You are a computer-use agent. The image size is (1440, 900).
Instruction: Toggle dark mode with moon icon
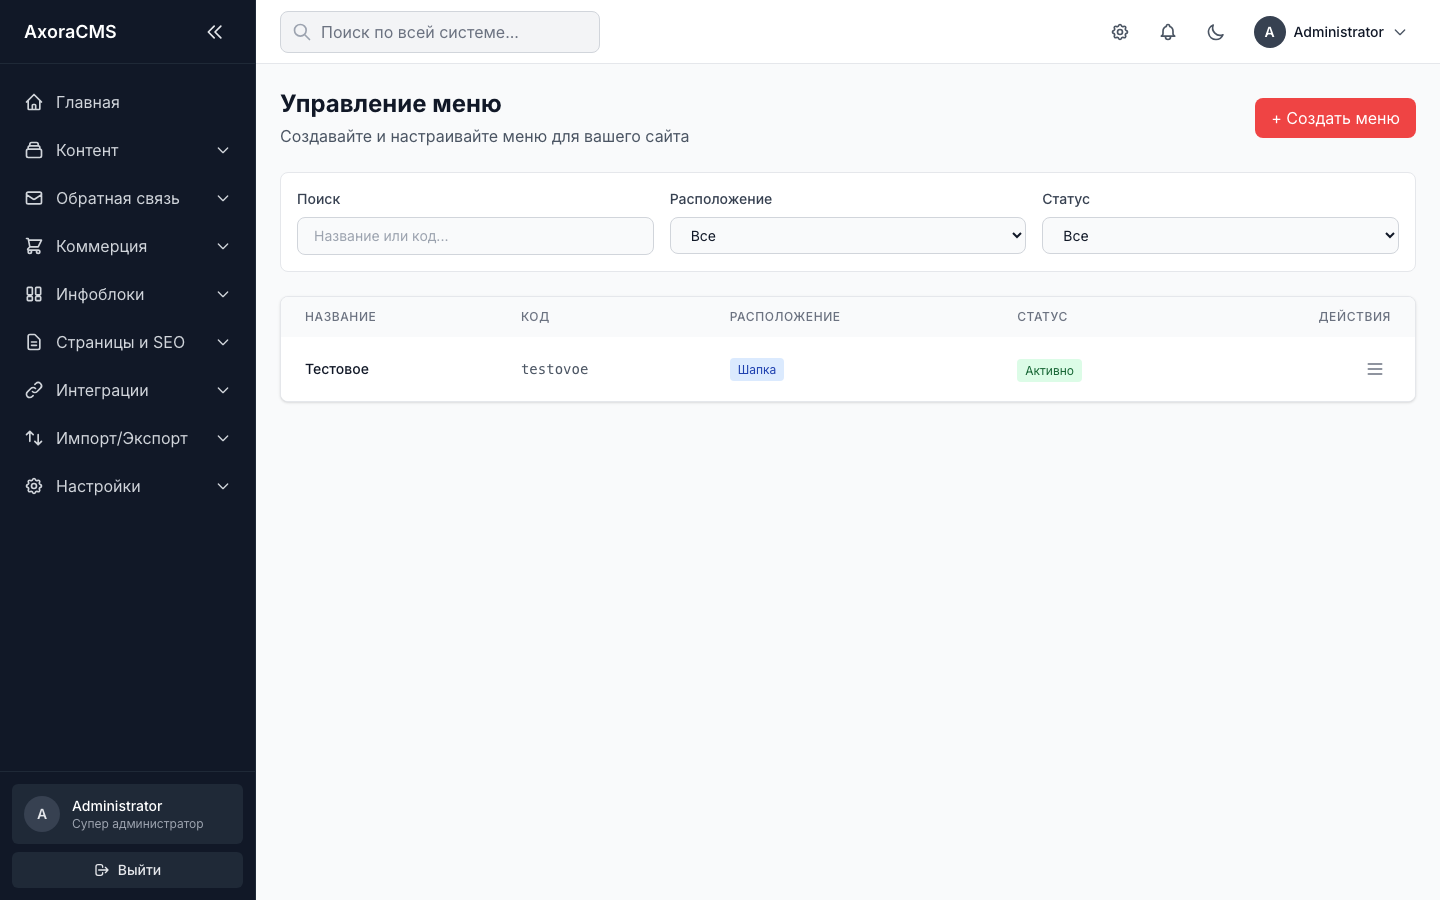pos(1216,32)
